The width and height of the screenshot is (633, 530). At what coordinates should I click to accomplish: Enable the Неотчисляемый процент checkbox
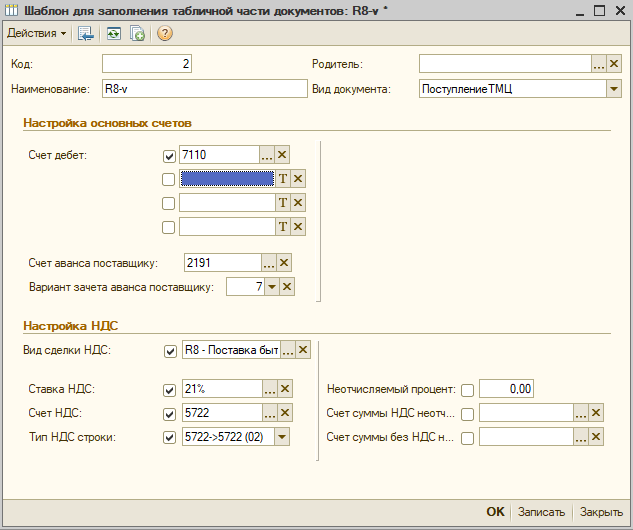tap(467, 390)
